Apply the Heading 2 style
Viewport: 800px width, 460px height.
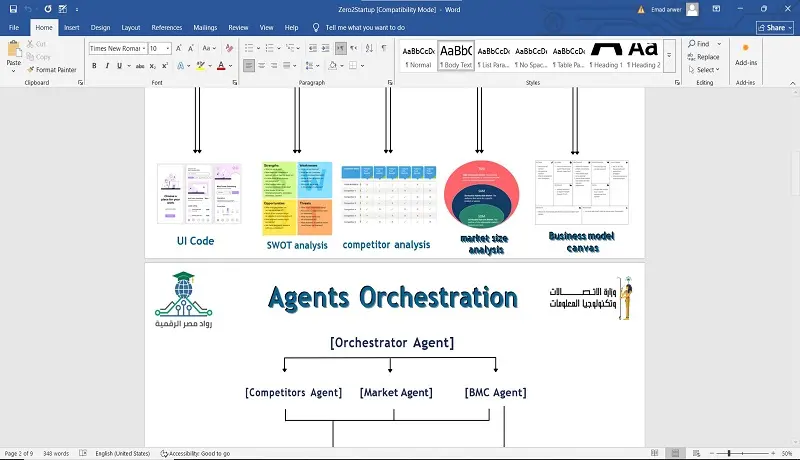[x=643, y=56]
